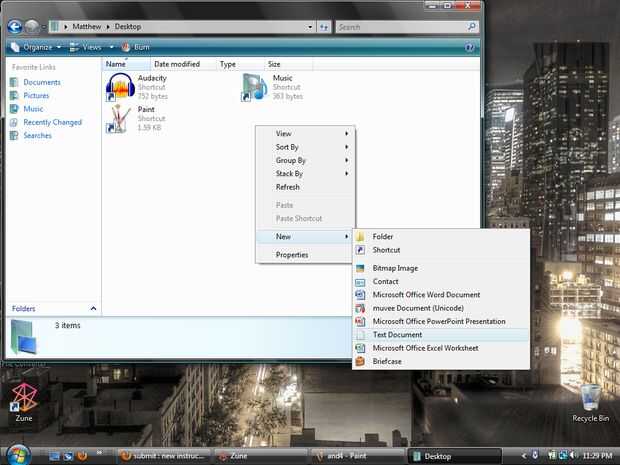Choose Briefcase in New submenu
Screen dimensions: 620x465
[x=441, y=362]
